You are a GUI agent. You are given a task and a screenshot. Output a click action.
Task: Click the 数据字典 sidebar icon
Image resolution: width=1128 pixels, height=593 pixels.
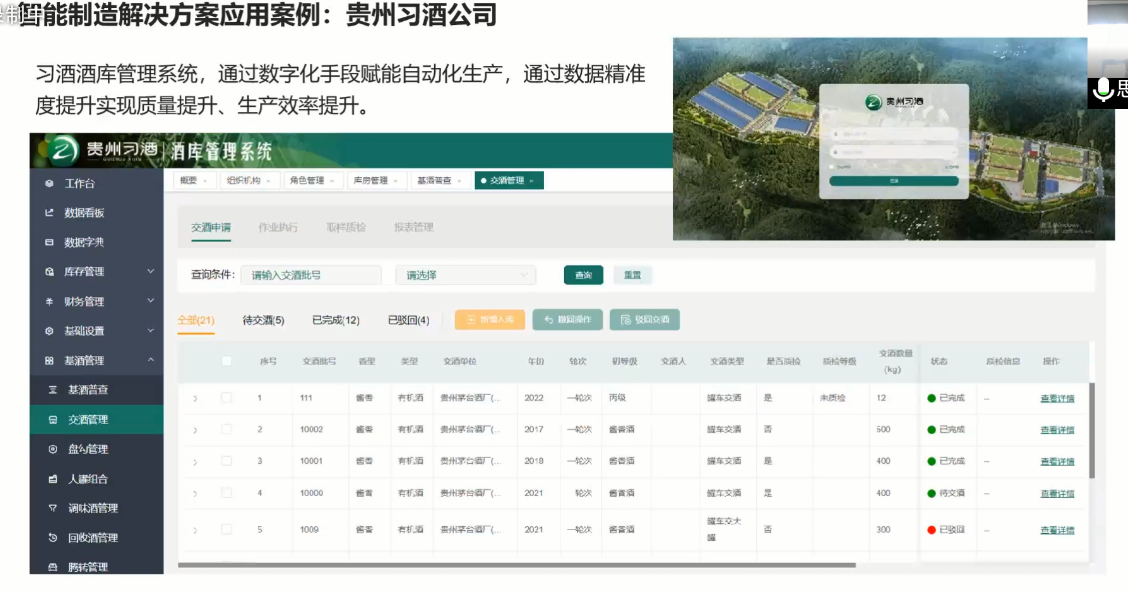click(49, 243)
